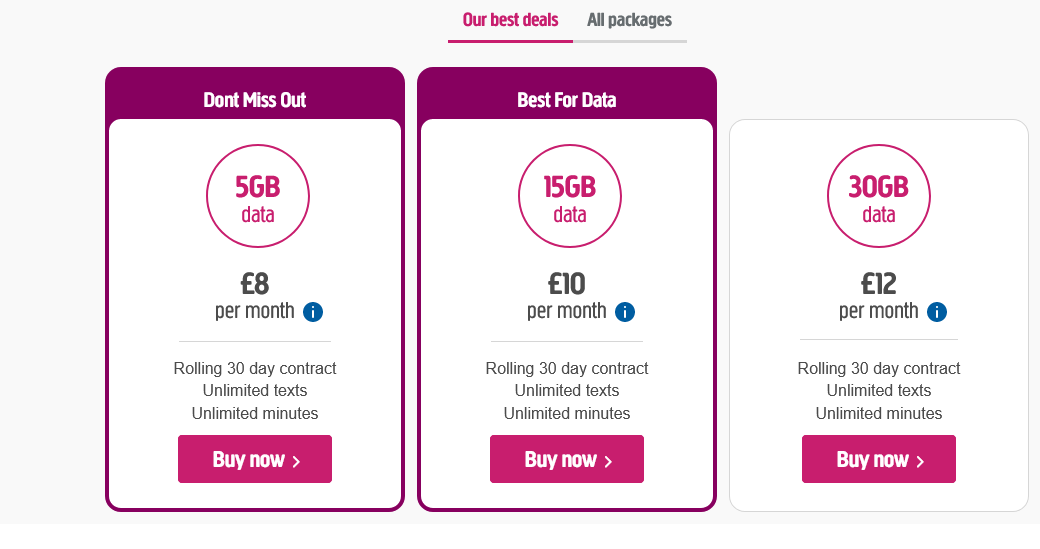Click the £12 price text
The height and width of the screenshot is (549, 1040).
(x=879, y=284)
